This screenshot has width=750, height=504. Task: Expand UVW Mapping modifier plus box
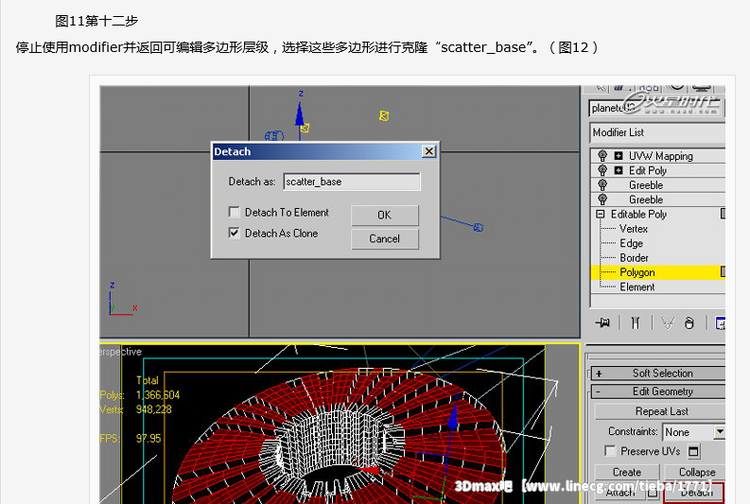coord(618,156)
